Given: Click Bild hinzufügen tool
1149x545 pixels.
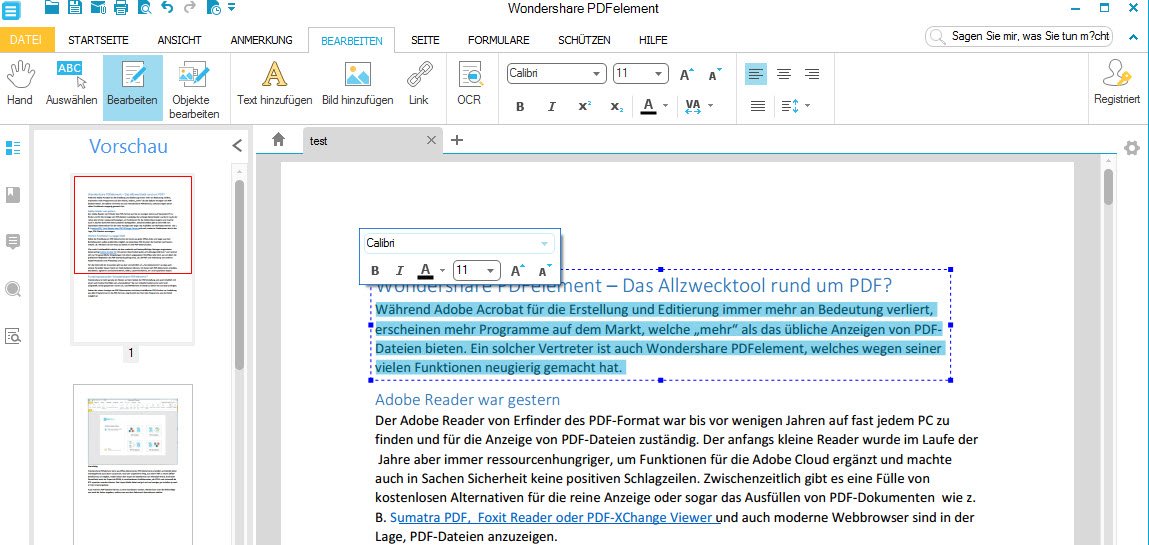Looking at the screenshot, I should click(x=358, y=84).
